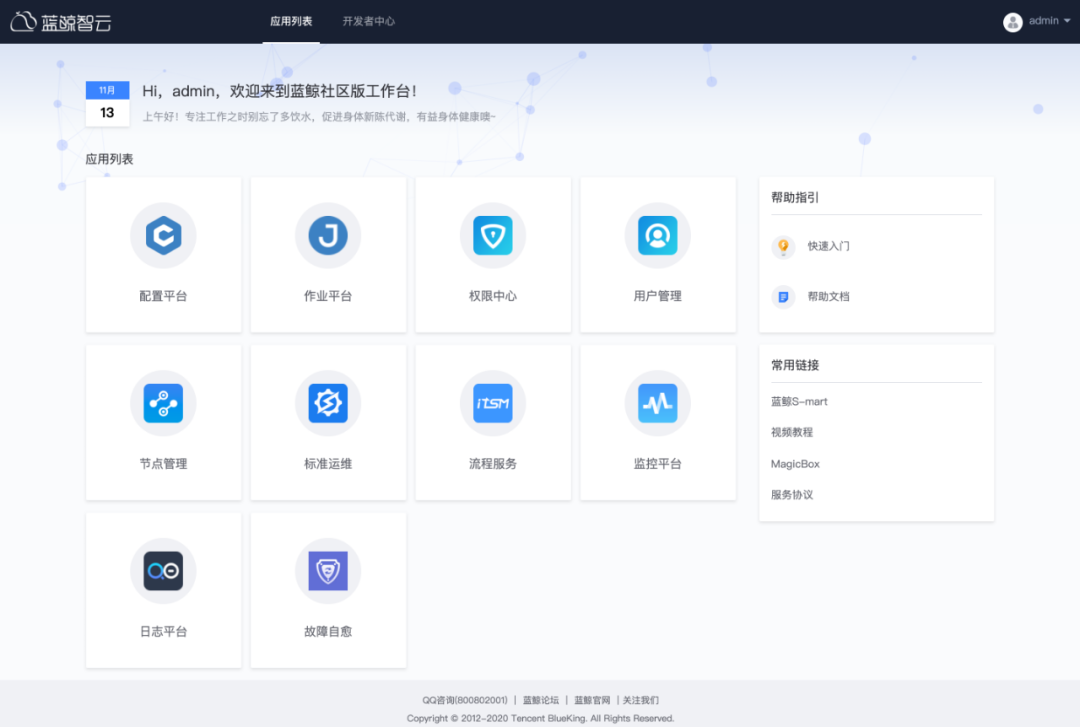The height and width of the screenshot is (727, 1080).
Task: Open the 流程服务 ITSM icon
Action: (x=492, y=403)
